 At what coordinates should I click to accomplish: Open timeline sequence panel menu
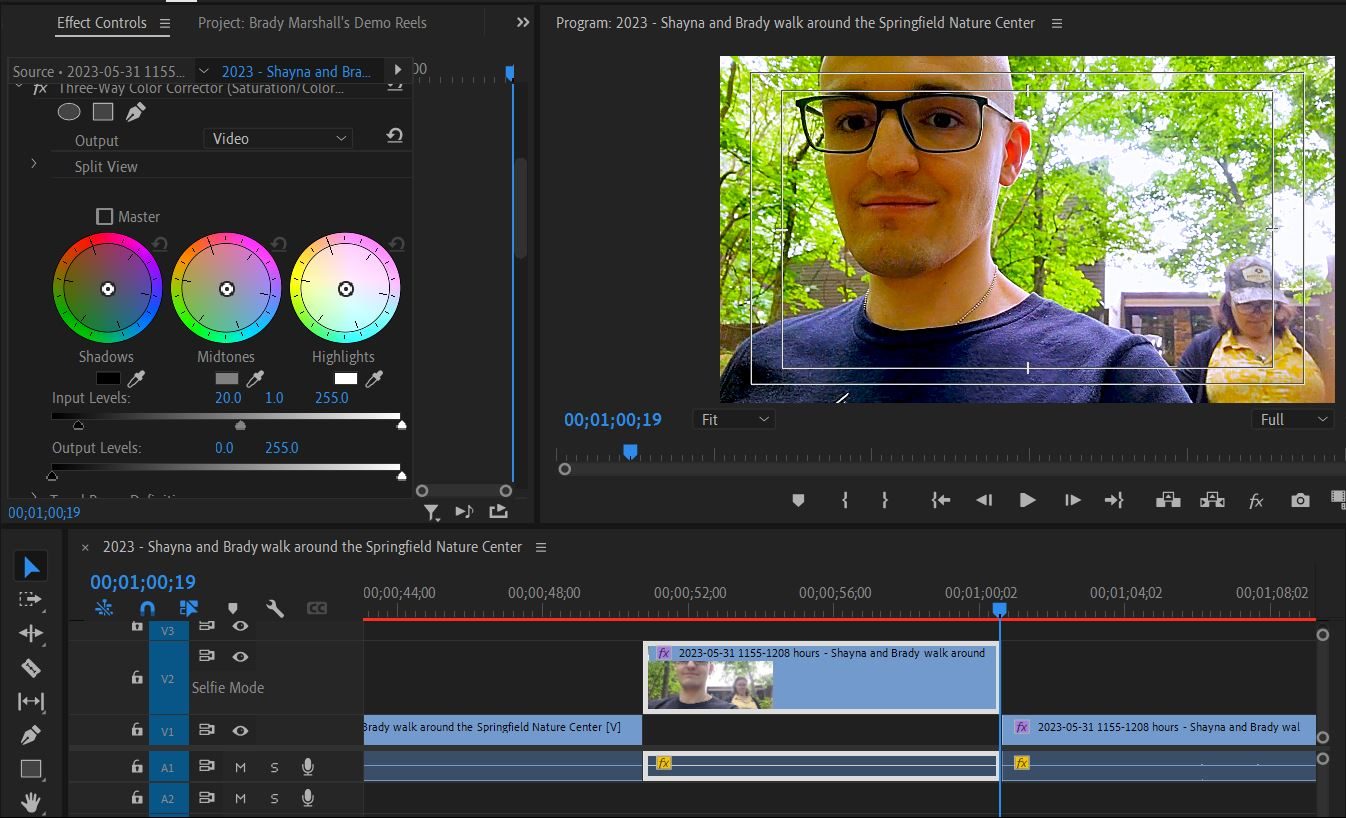pos(541,547)
